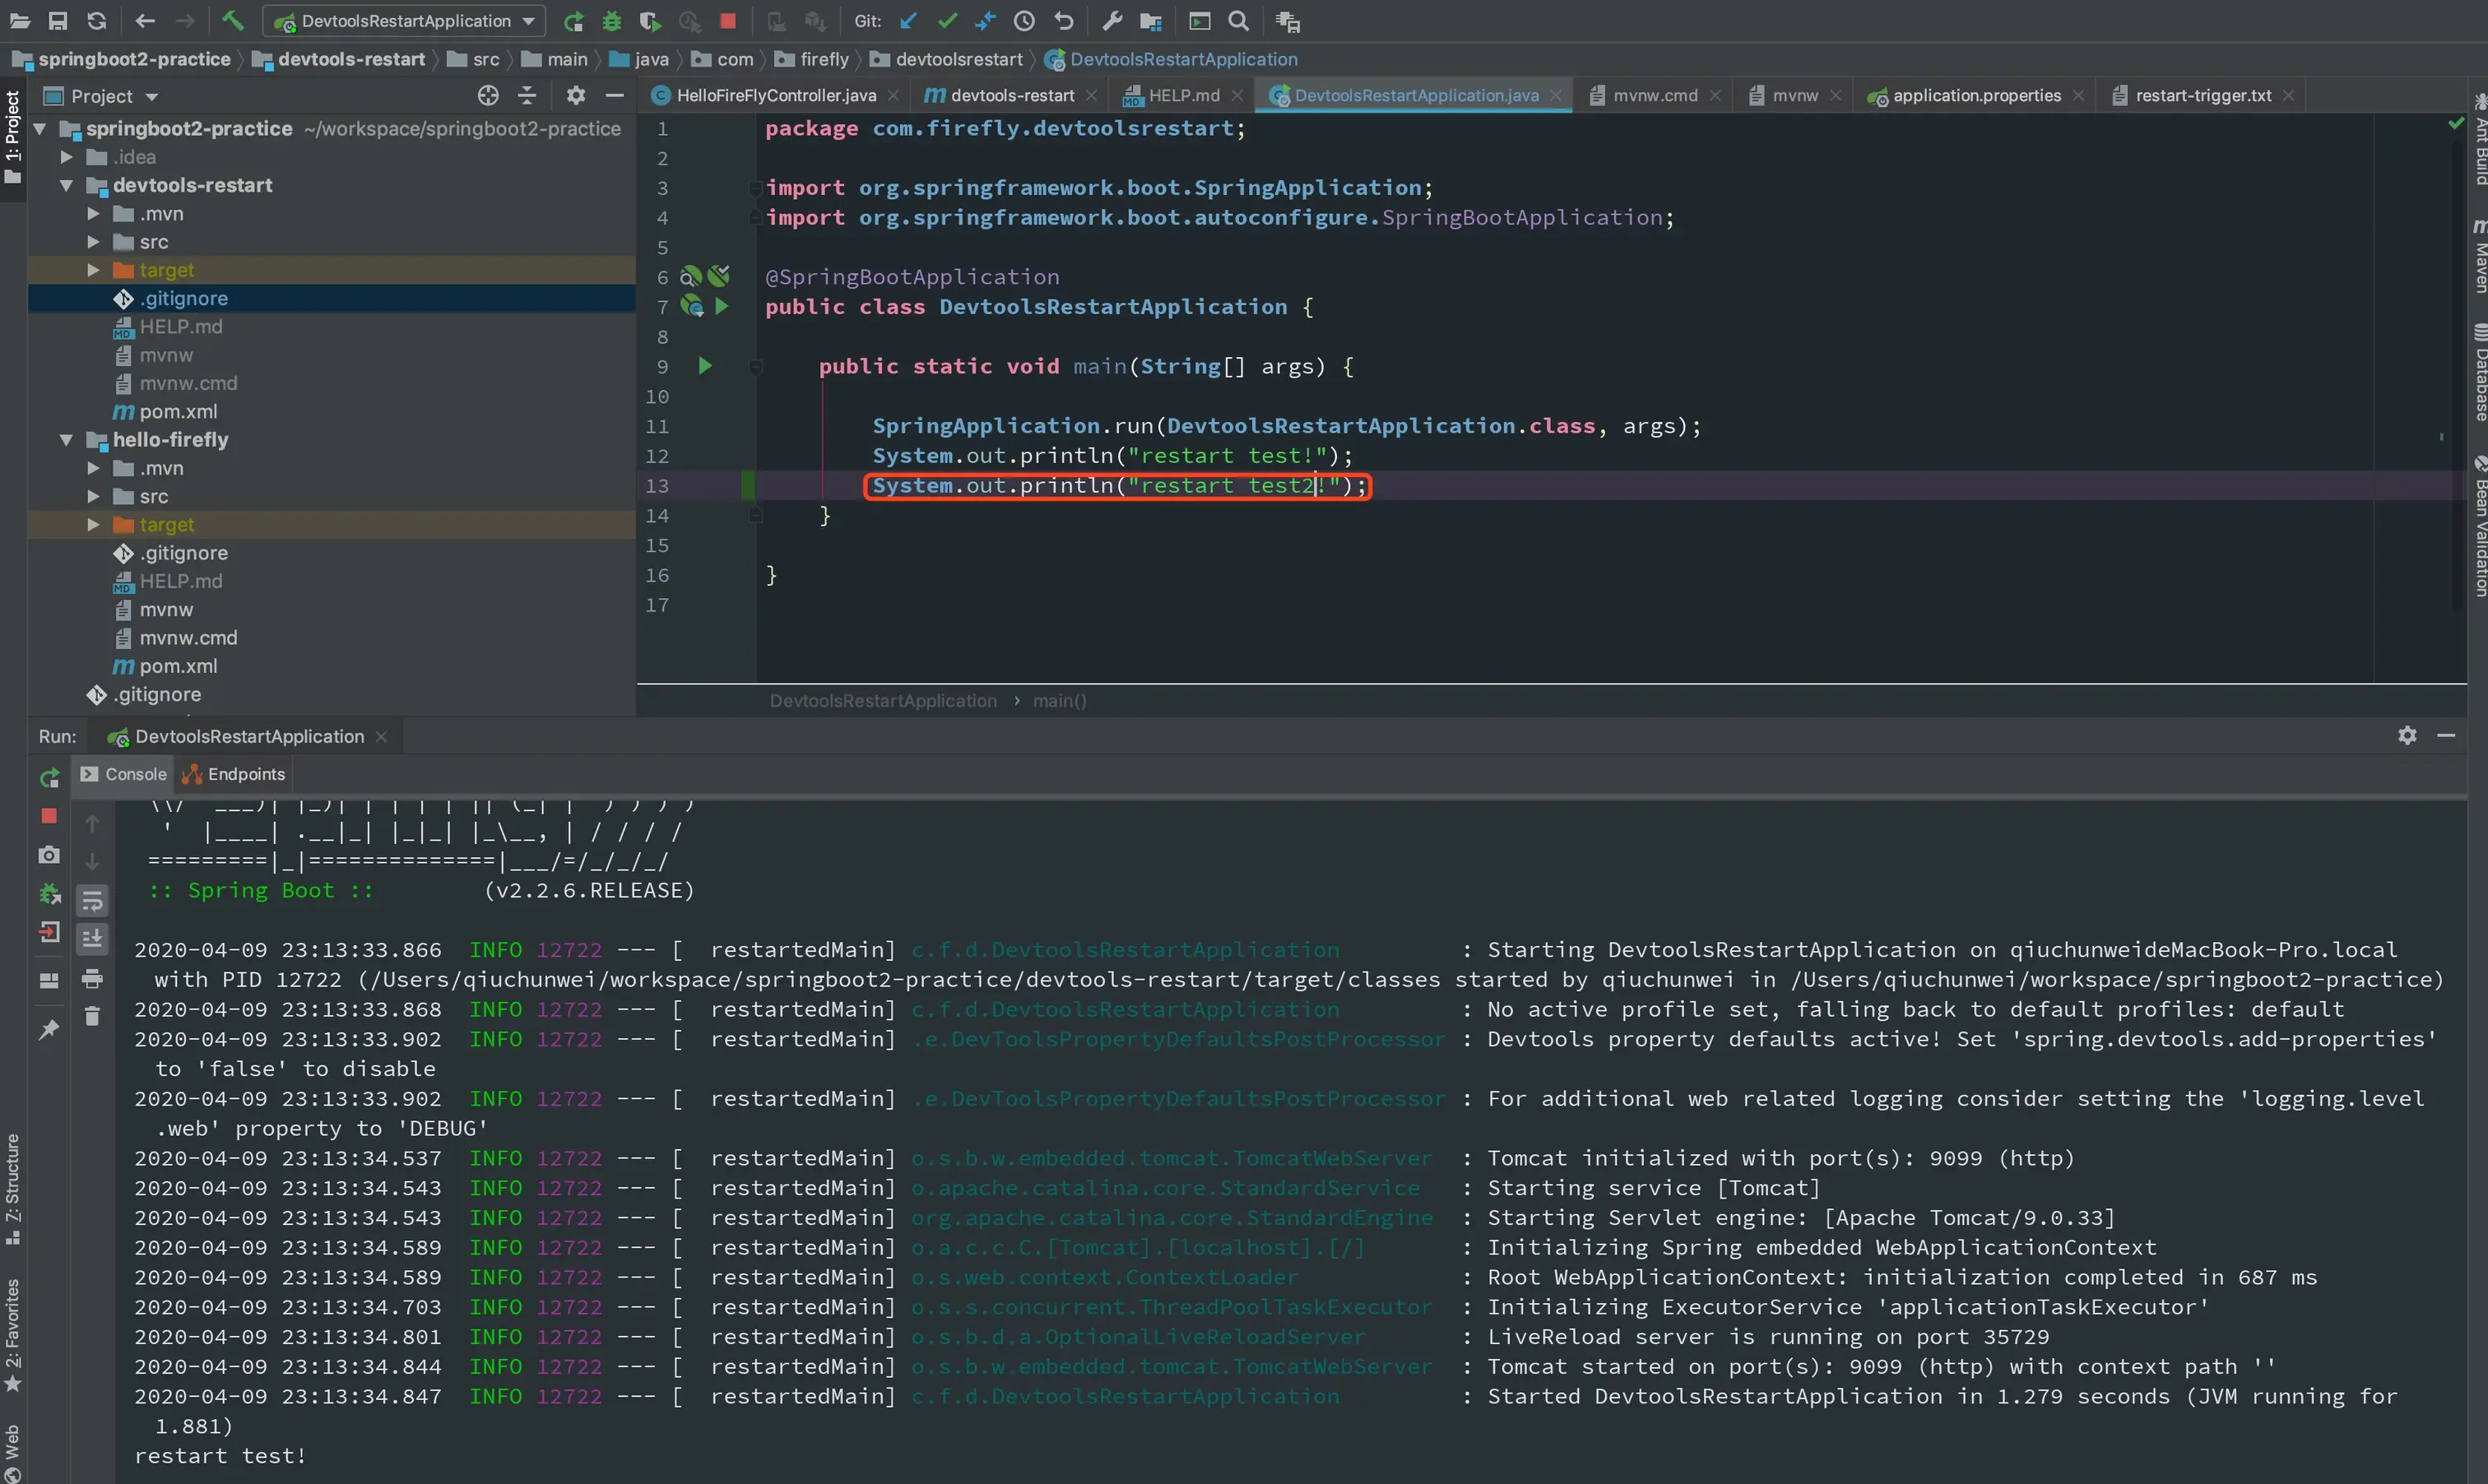This screenshot has height=1484, width=2488.
Task: Switch to devtools-restart pom tab
Action: [1011, 95]
